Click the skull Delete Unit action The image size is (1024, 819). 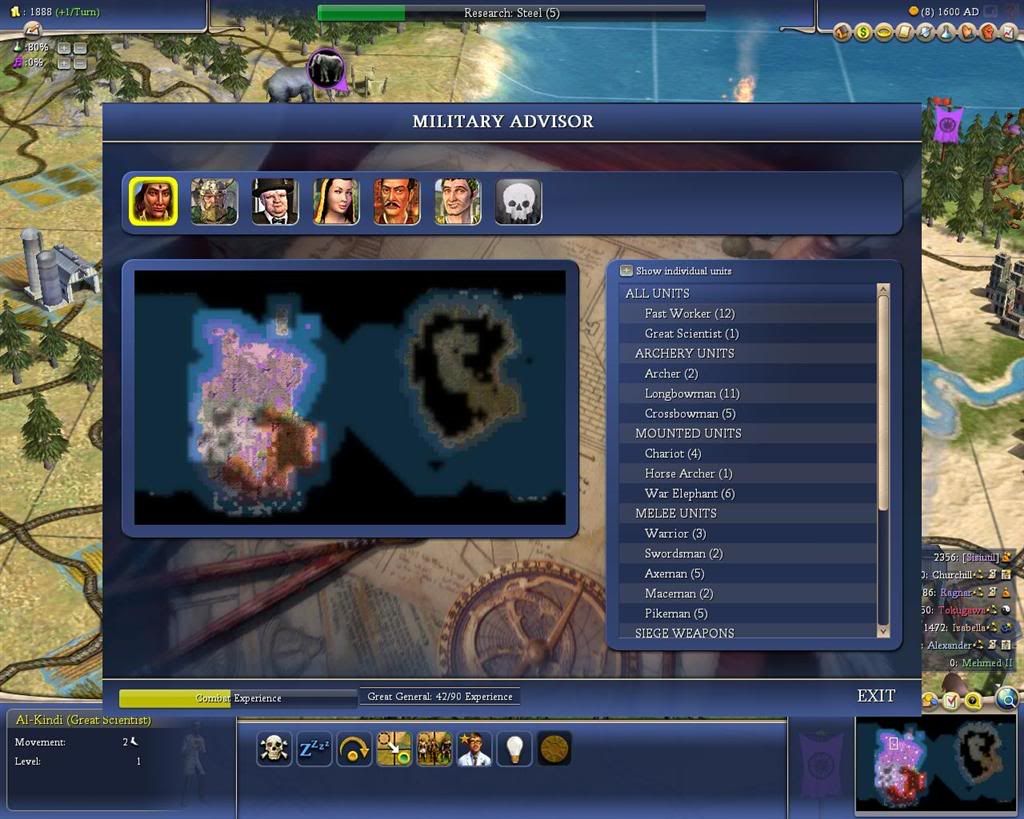coord(274,748)
